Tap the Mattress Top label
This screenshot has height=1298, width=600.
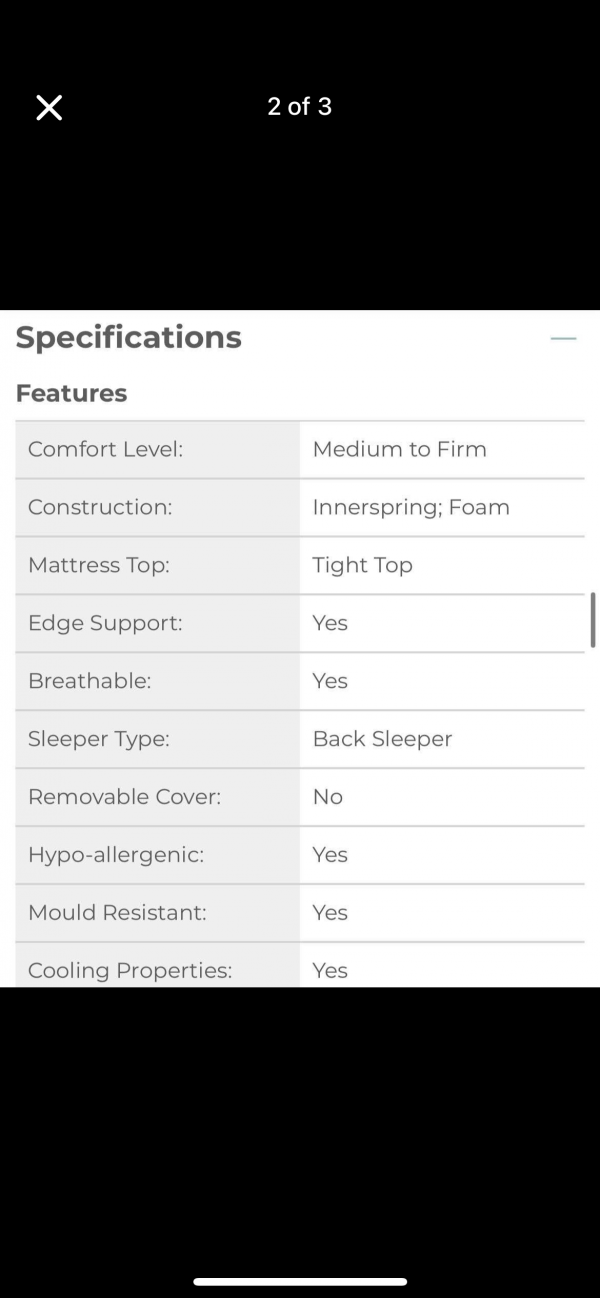pos(99,565)
